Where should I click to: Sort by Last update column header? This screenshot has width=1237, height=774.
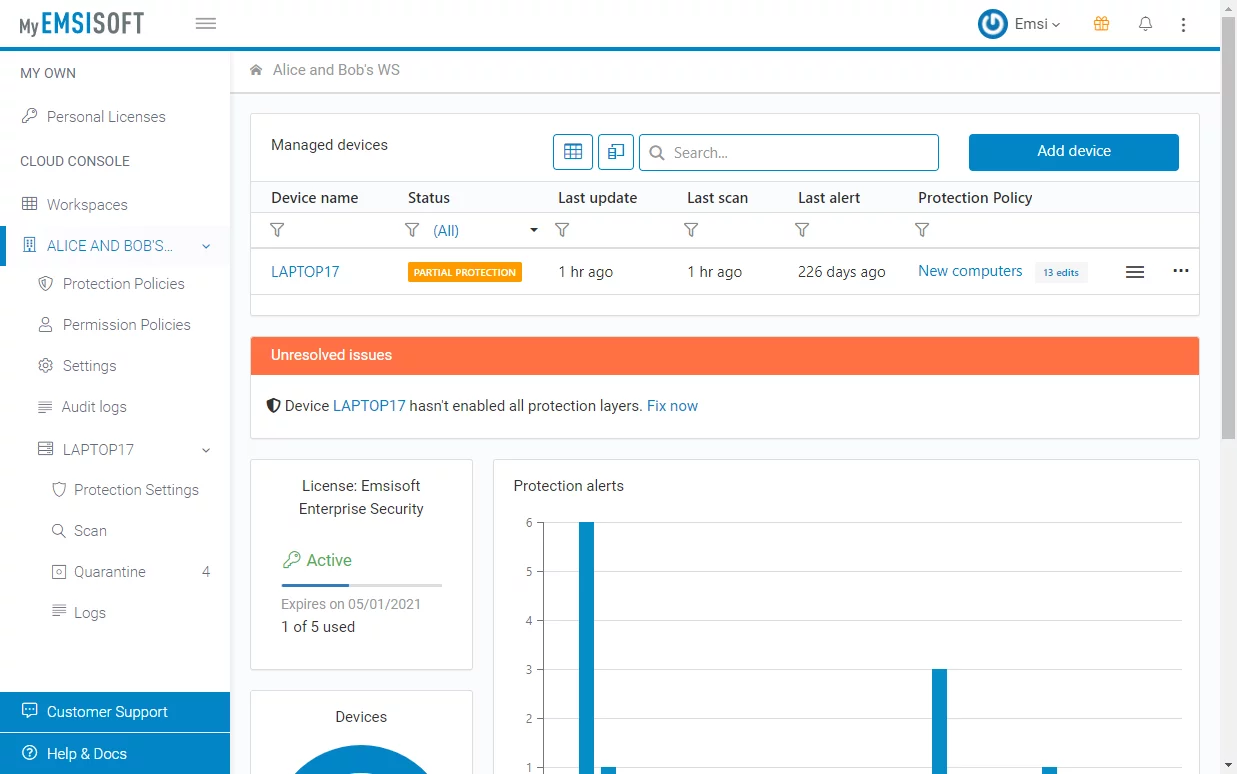tap(597, 198)
